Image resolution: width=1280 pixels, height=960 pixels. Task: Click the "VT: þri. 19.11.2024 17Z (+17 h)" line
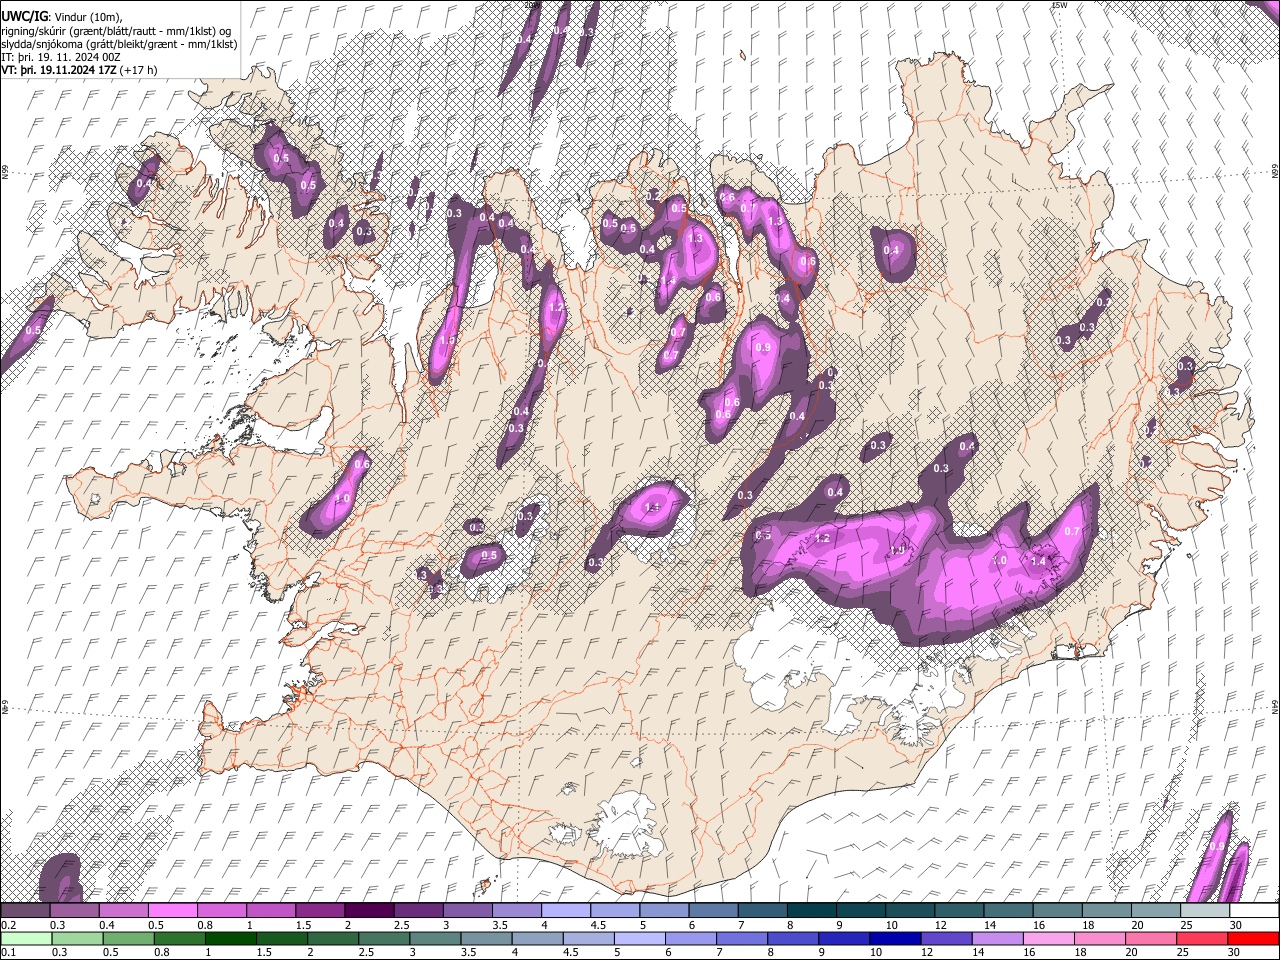point(79,70)
